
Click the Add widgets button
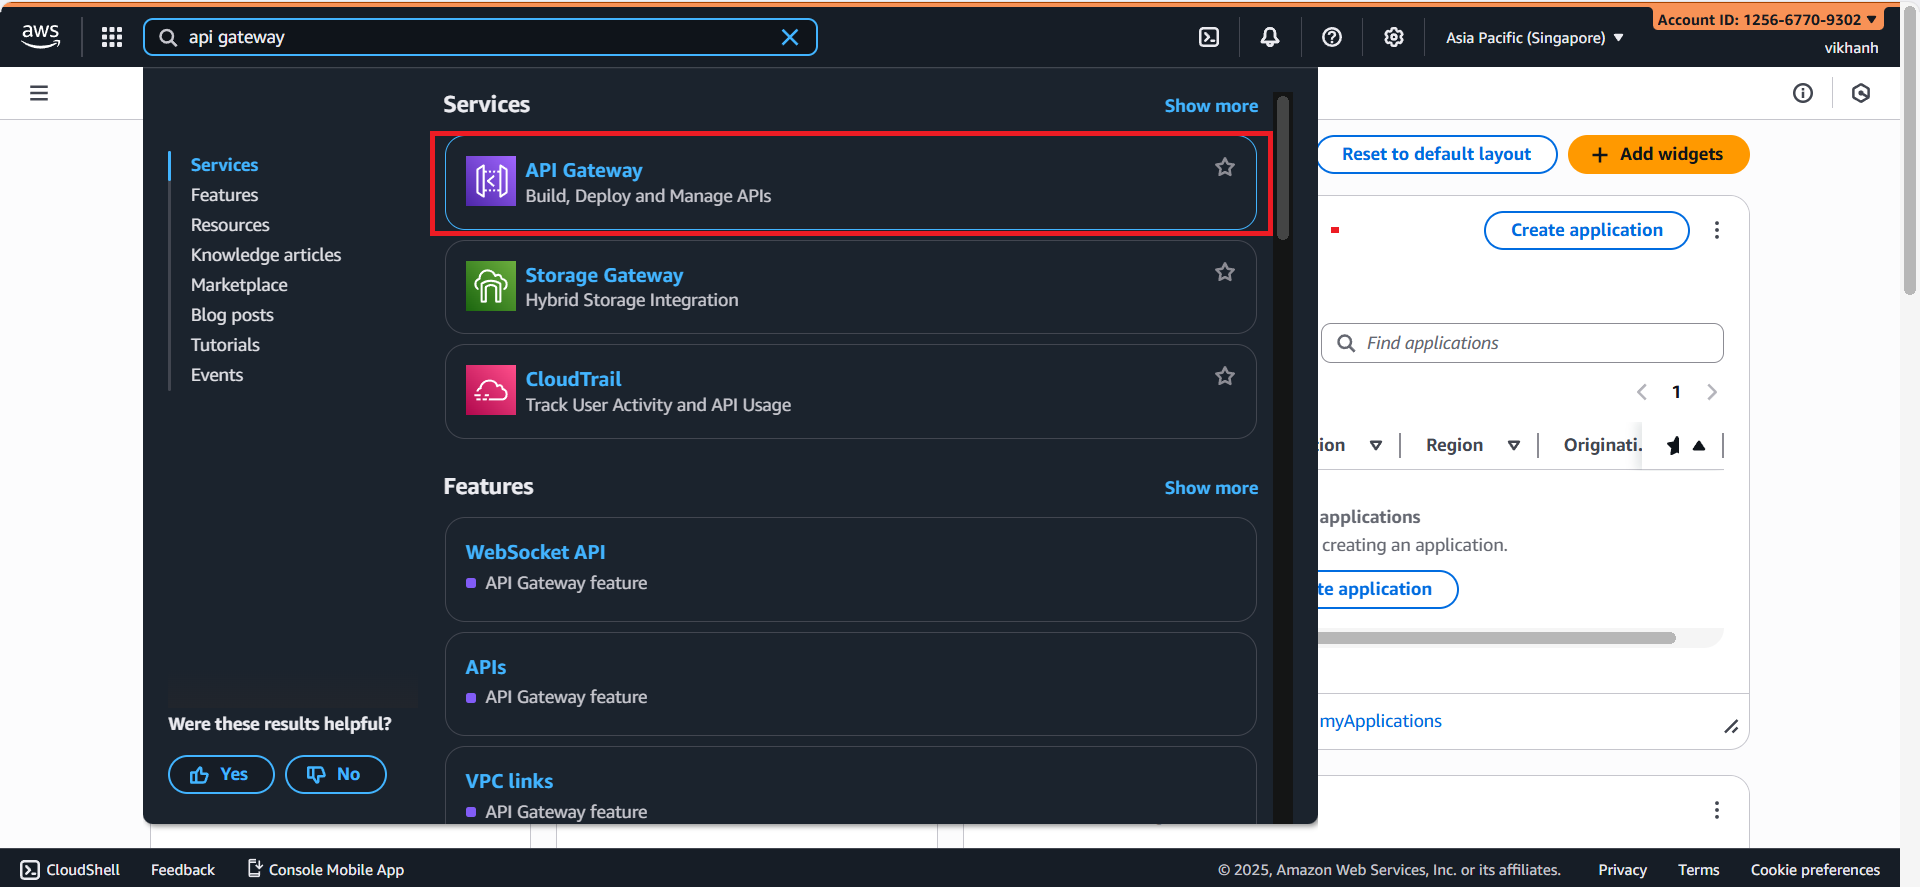pos(1658,154)
